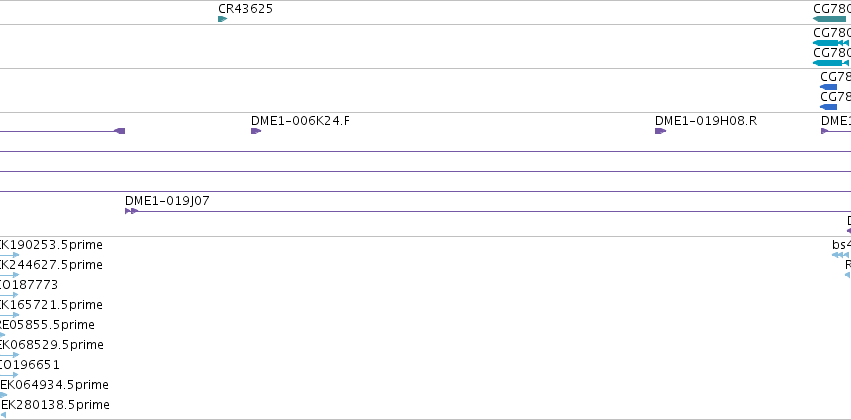Open the EK068529.5prime EST label
Viewport: 851px width, 420px height.
[52, 345]
